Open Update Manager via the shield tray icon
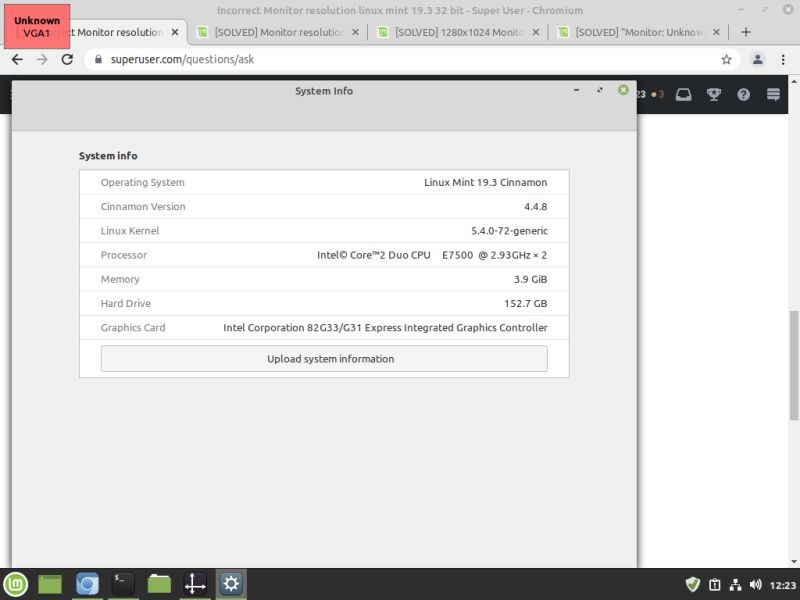Image resolution: width=800 pixels, height=600 pixels. (693, 584)
